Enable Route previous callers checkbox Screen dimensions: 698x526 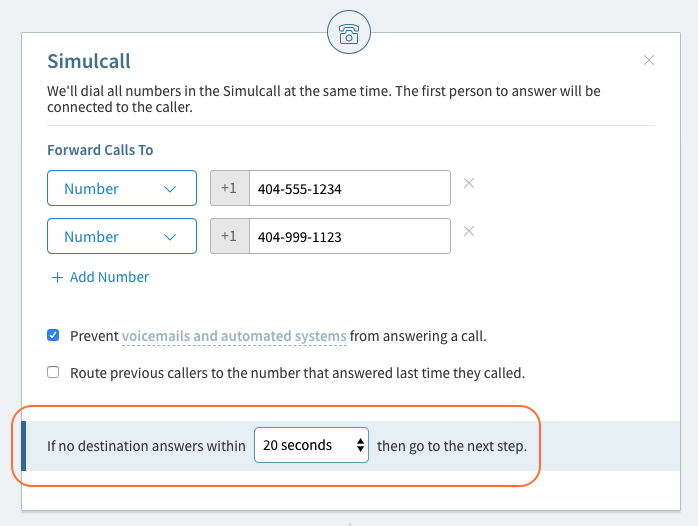pos(53,372)
